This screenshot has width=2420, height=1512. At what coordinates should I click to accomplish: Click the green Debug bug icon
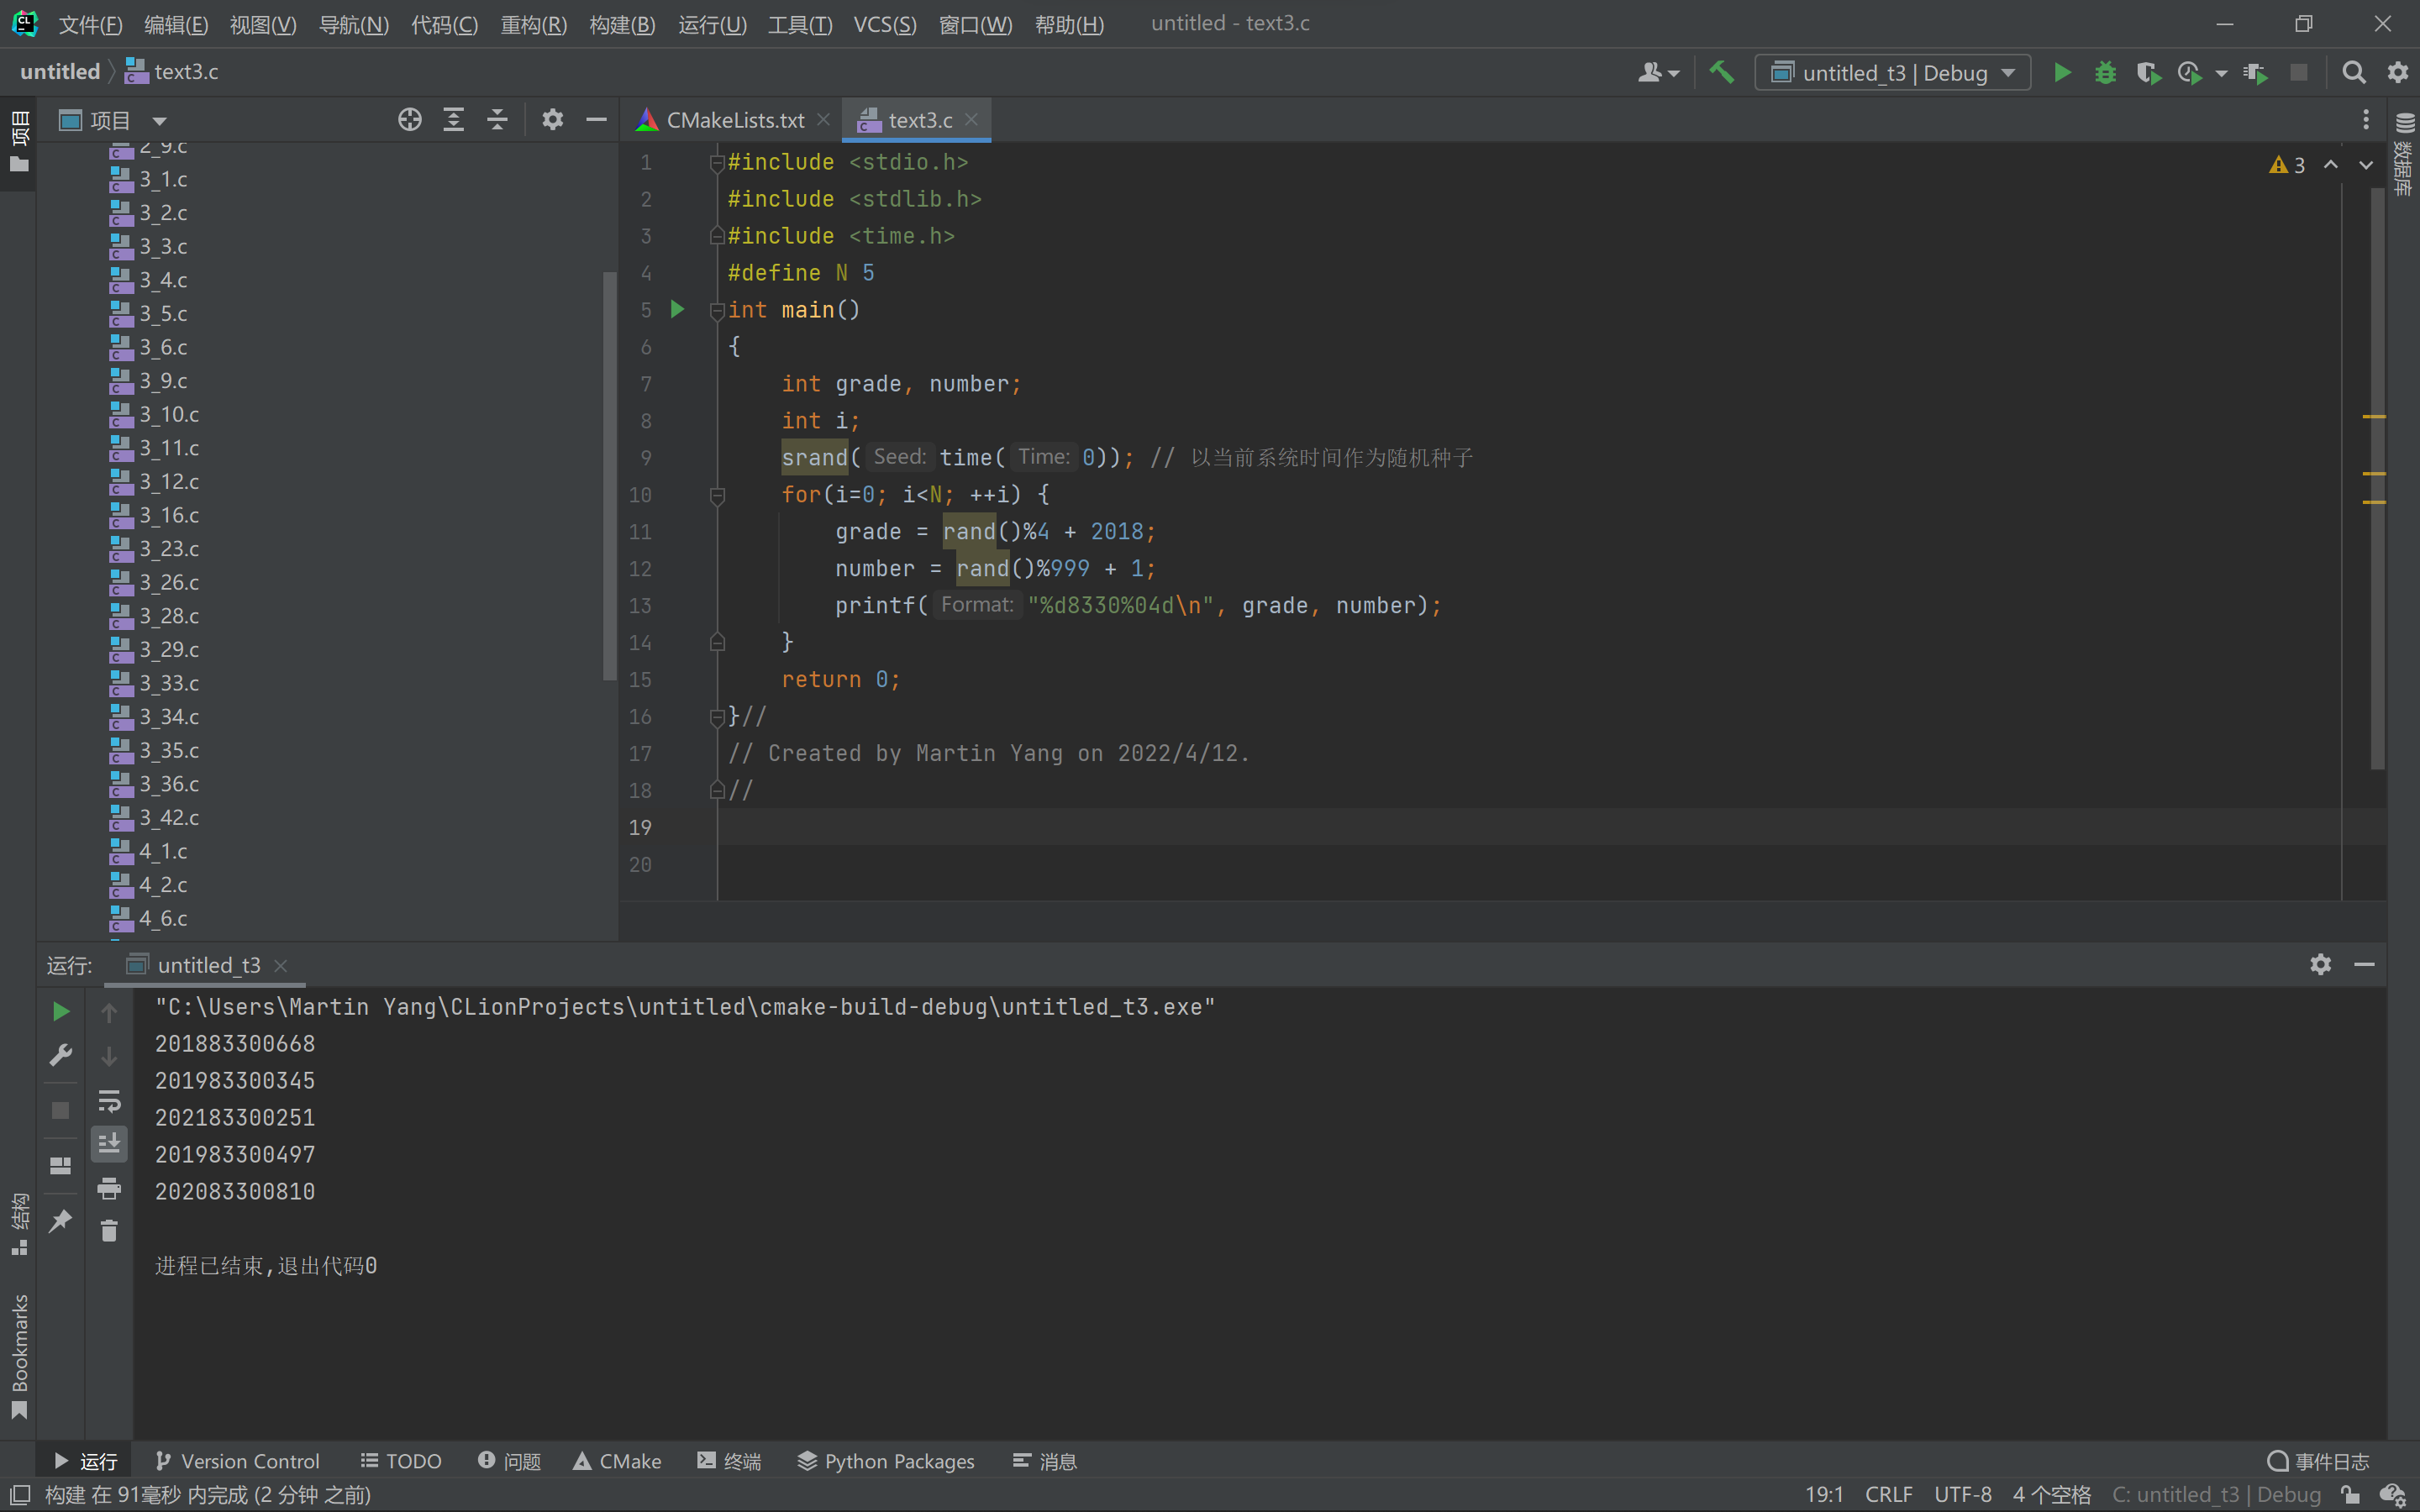(x=2105, y=73)
